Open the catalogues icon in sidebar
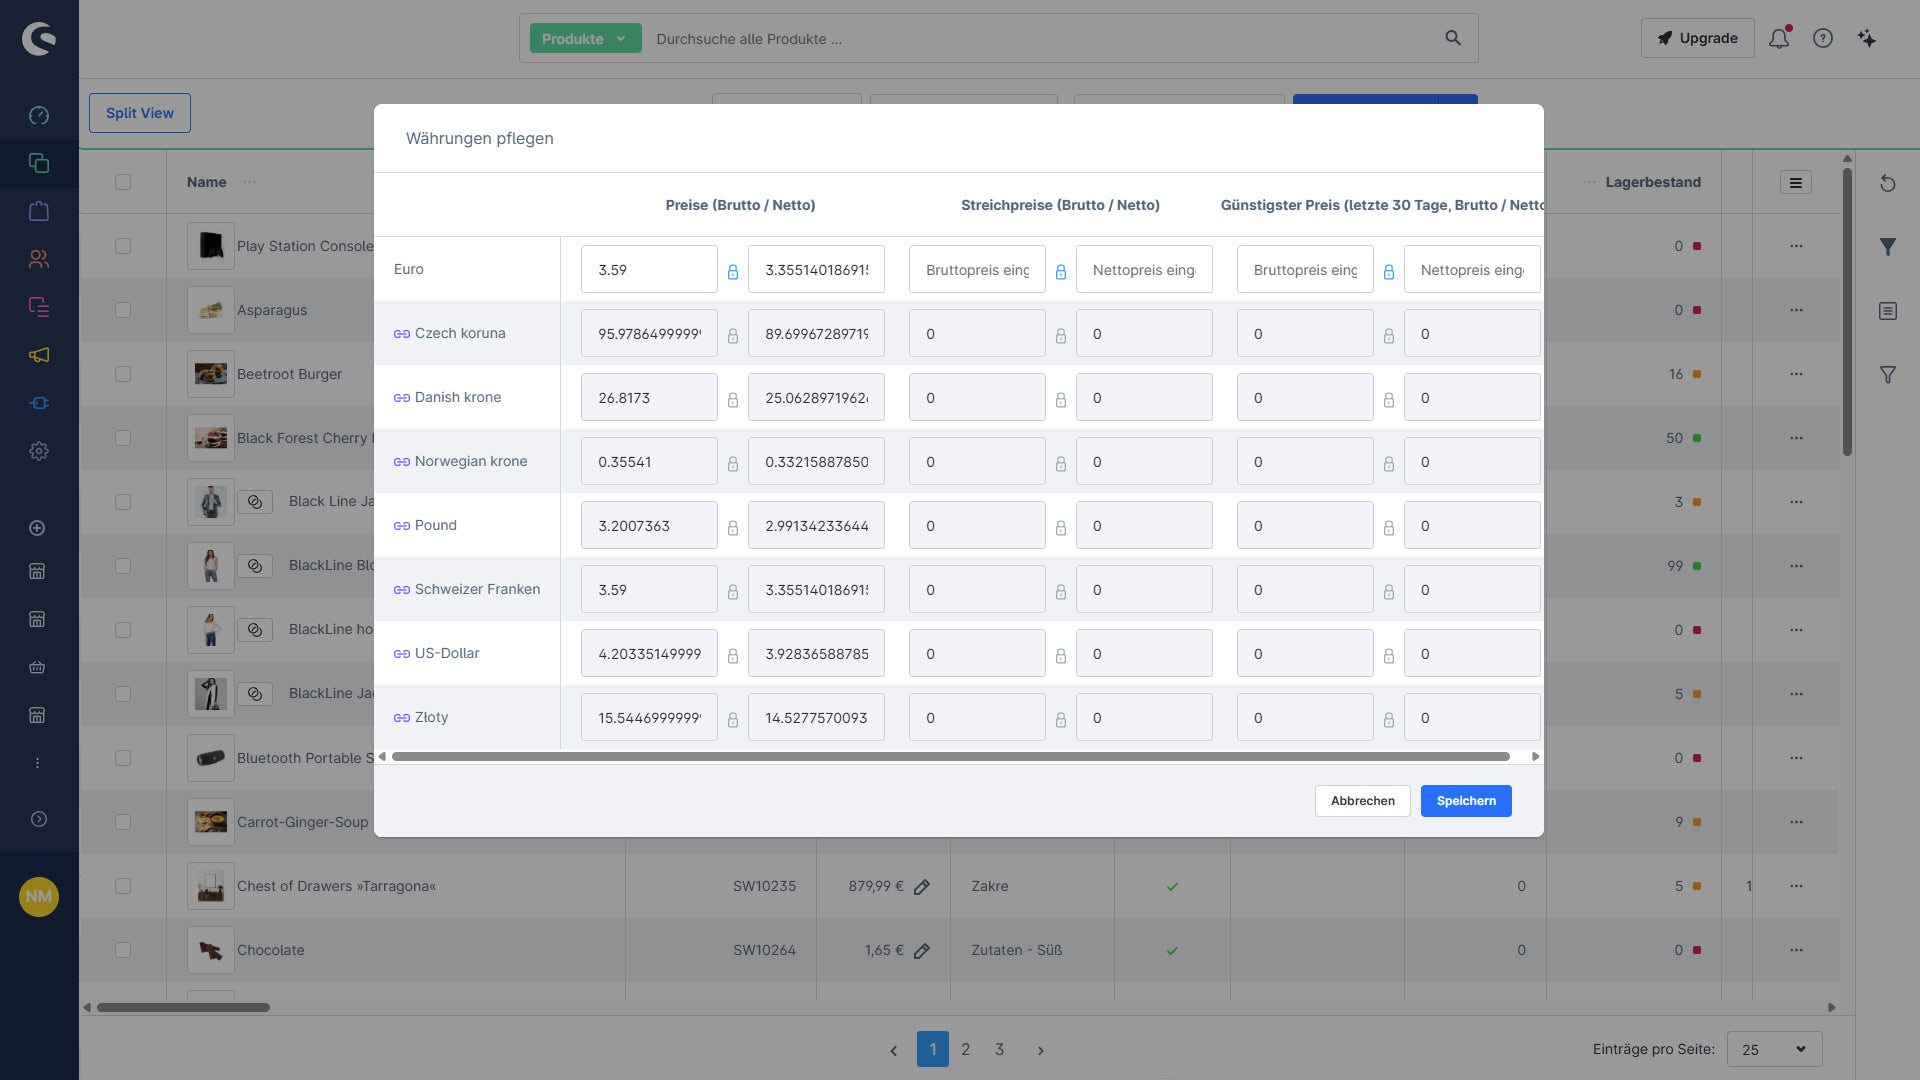This screenshot has height=1080, width=1920. [x=39, y=163]
